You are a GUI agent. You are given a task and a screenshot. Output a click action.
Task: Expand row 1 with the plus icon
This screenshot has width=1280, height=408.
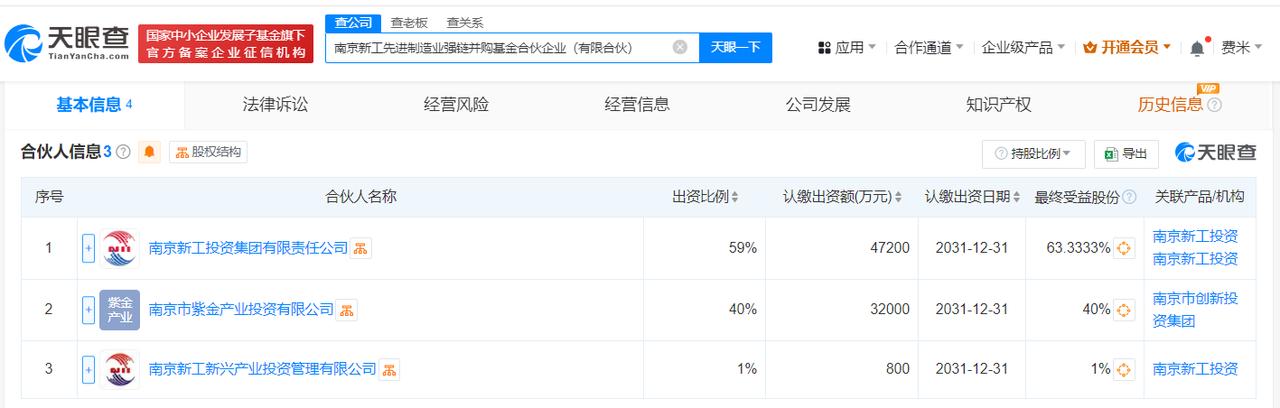88,248
